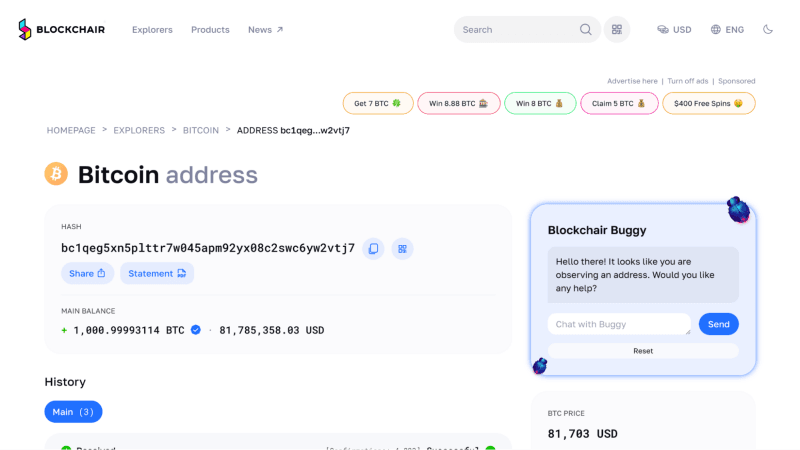The height and width of the screenshot is (450, 800).
Task: Click the Get 7 BTC ad
Action: [x=378, y=103]
